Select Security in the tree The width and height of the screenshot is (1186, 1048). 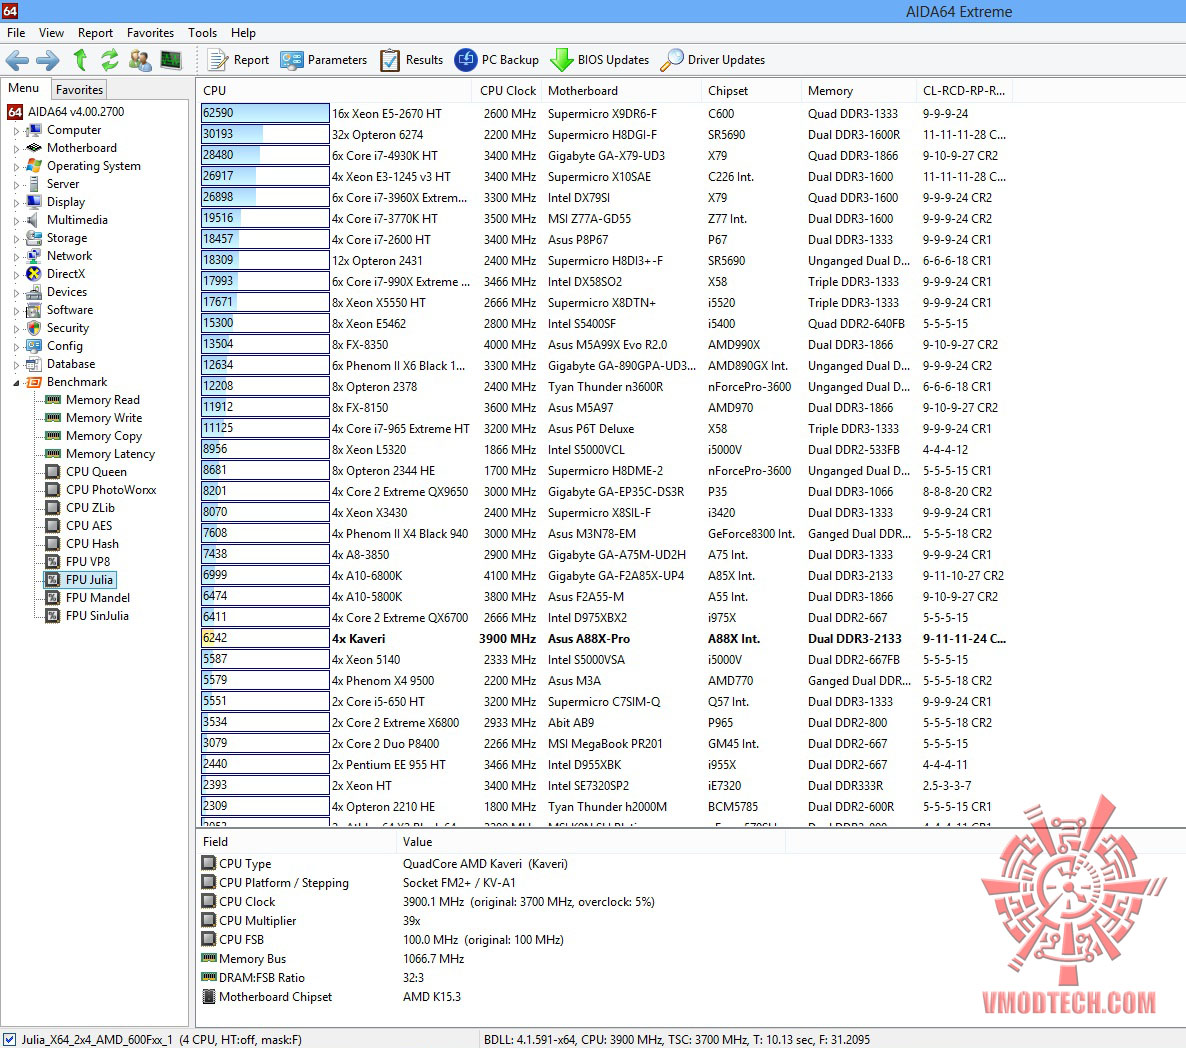coord(57,328)
